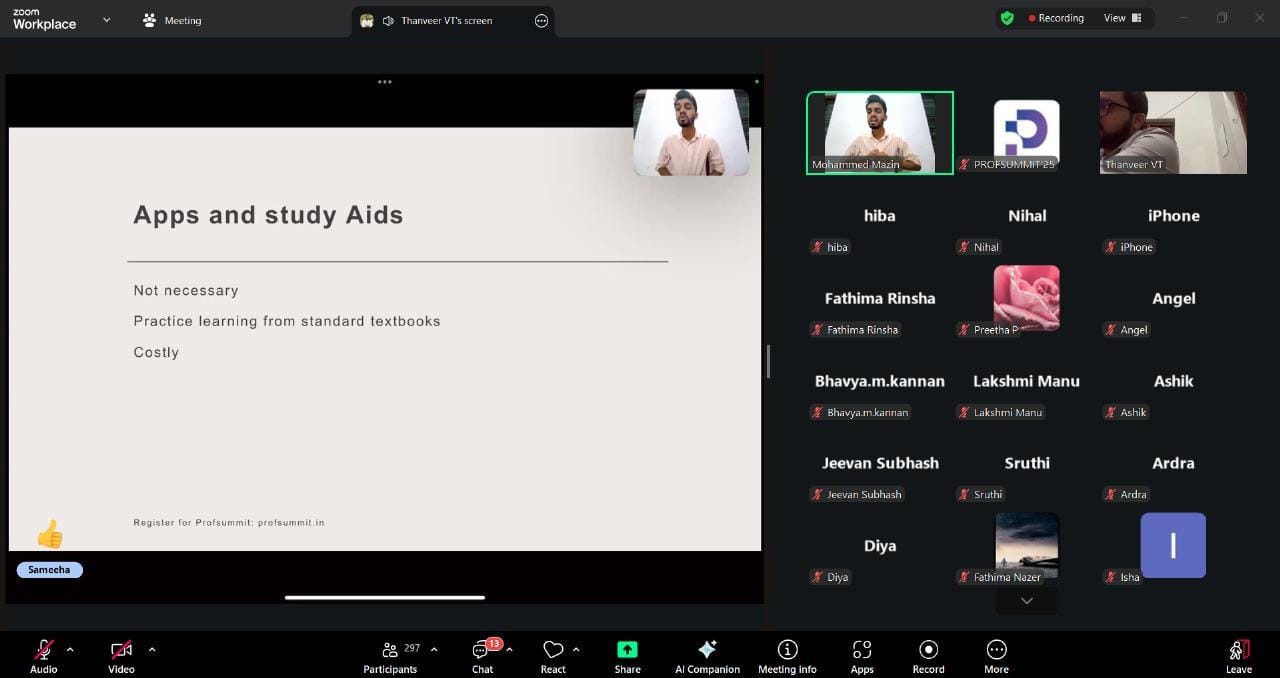This screenshot has width=1280, height=678.
Task: Unmute the microphone with Audio
Action: pos(44,650)
